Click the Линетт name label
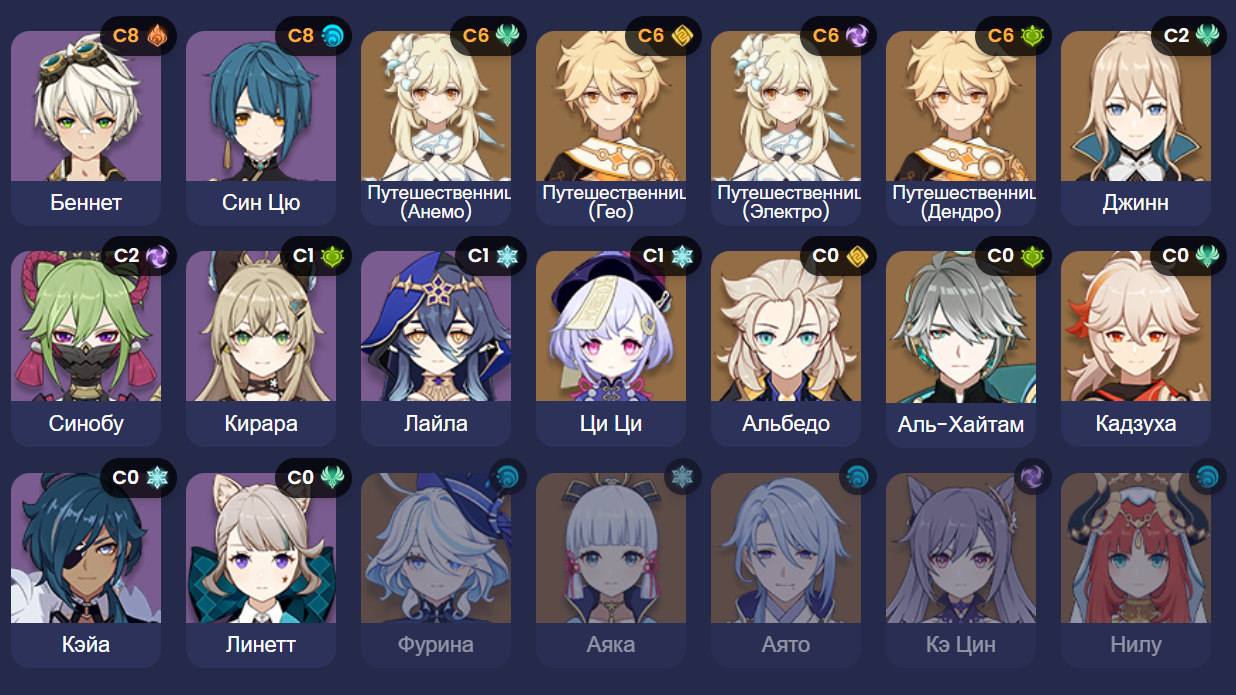 [261, 645]
